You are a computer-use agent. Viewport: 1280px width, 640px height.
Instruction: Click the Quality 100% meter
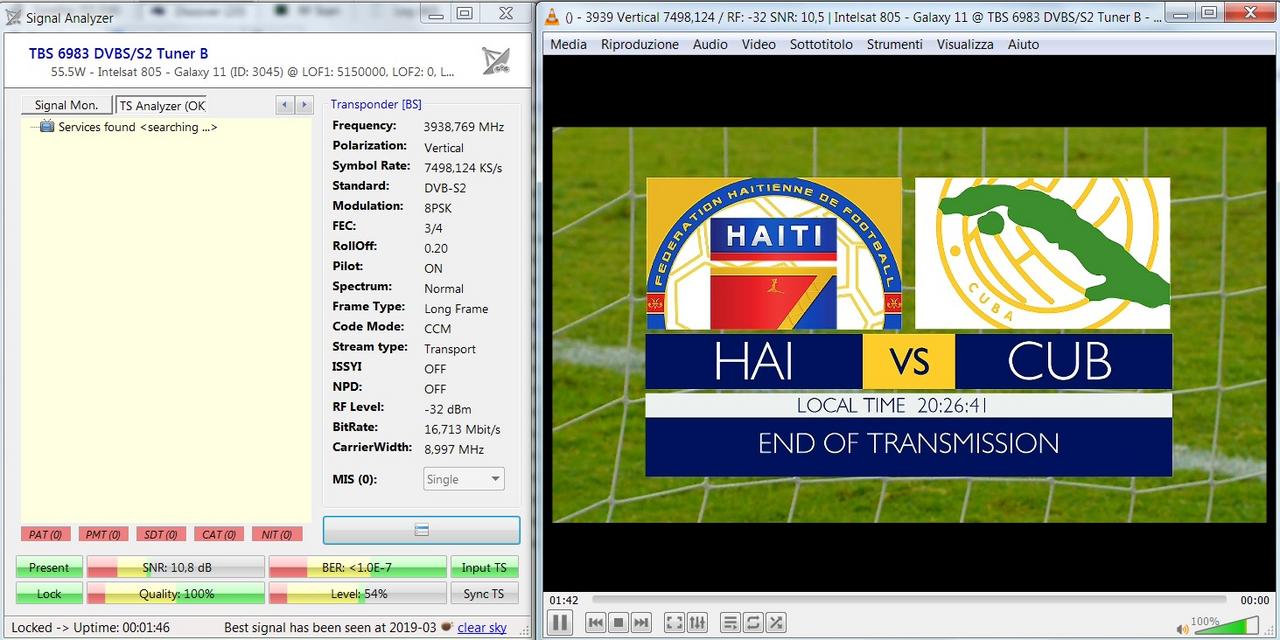coord(176,593)
